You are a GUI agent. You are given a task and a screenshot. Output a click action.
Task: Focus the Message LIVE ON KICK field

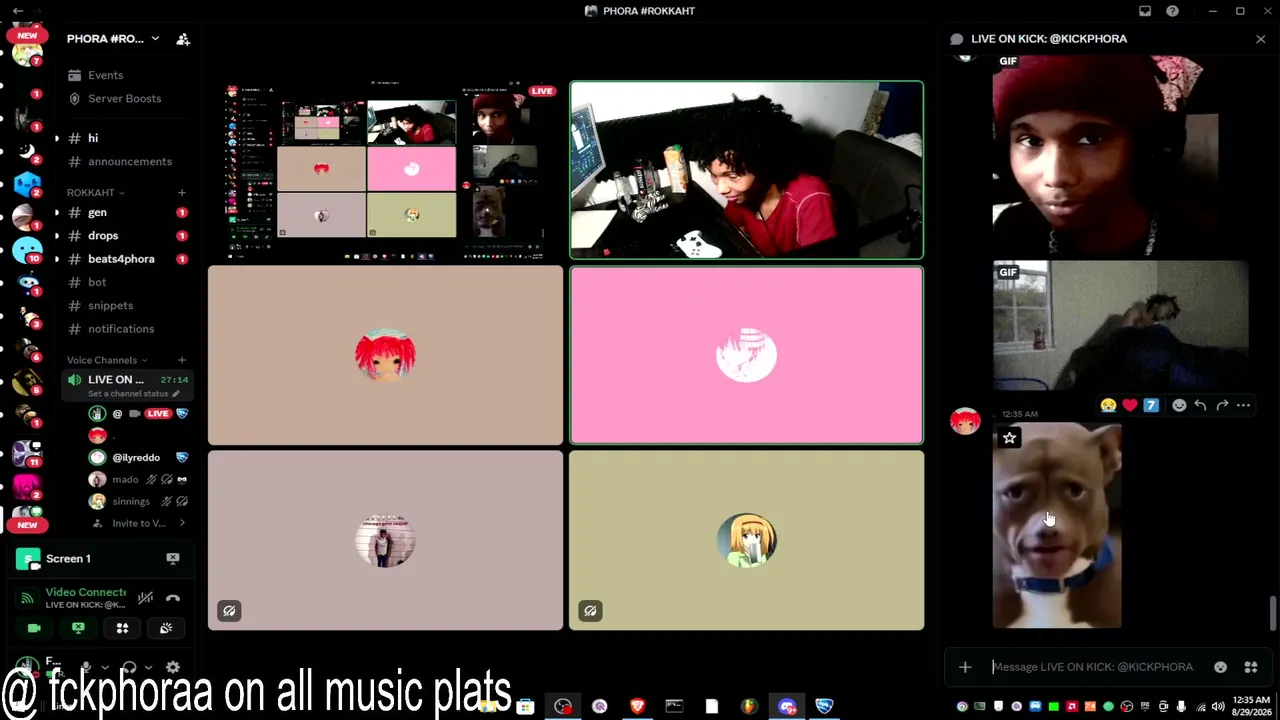pyautogui.click(x=1095, y=667)
